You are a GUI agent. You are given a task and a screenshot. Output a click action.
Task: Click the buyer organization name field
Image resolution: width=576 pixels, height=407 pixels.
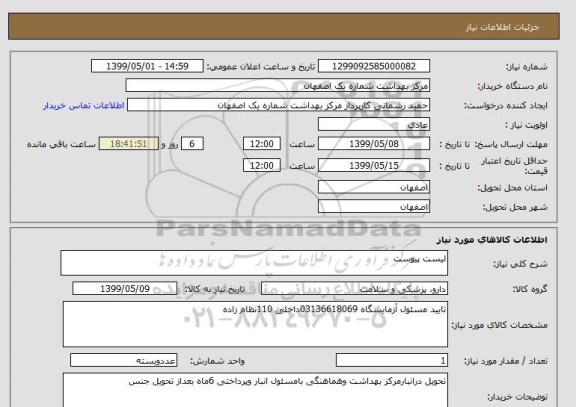[278, 86]
